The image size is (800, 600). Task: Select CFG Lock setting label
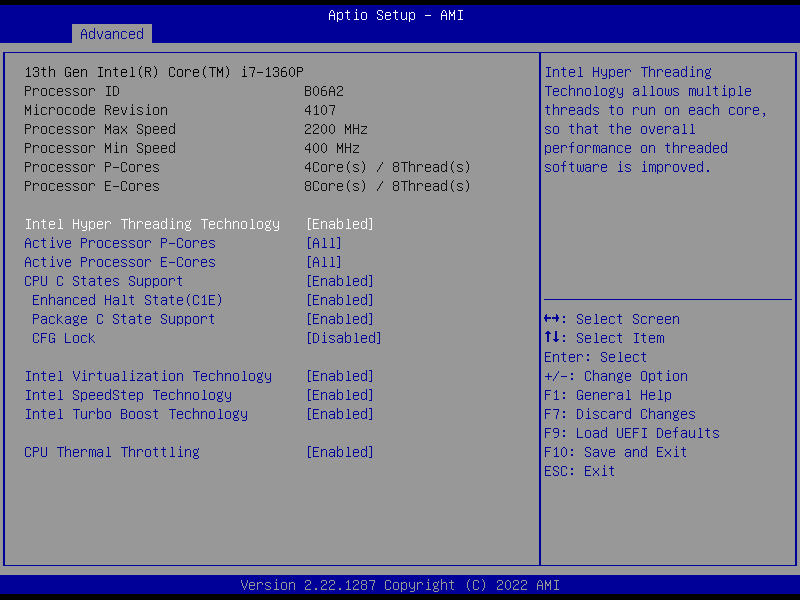pyautogui.click(x=64, y=338)
